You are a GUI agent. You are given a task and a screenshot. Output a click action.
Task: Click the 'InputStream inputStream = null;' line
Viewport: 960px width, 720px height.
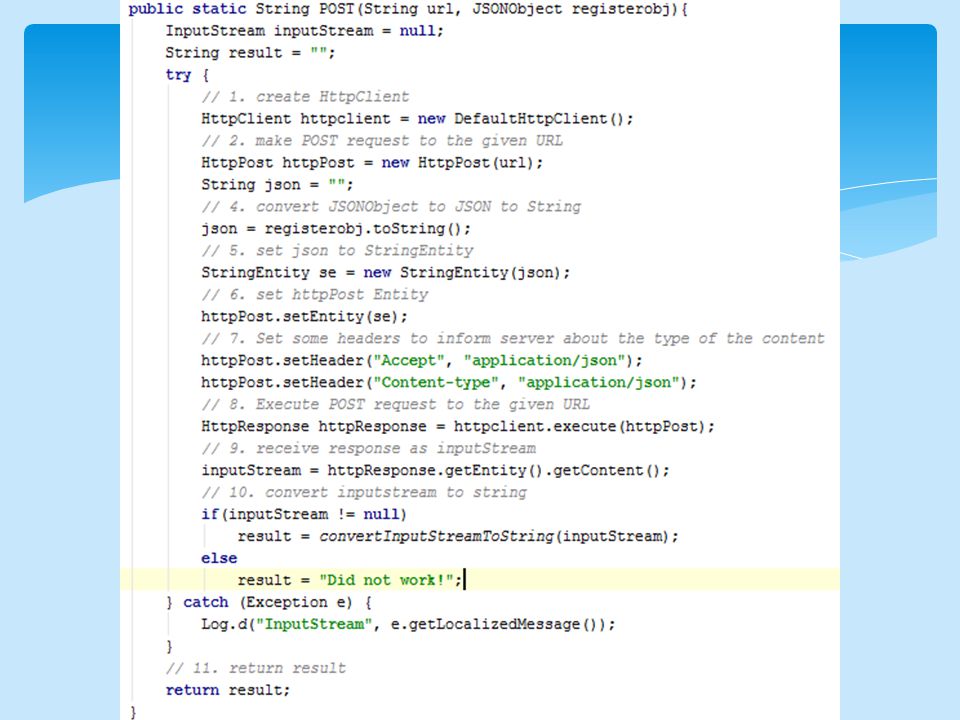click(x=304, y=31)
